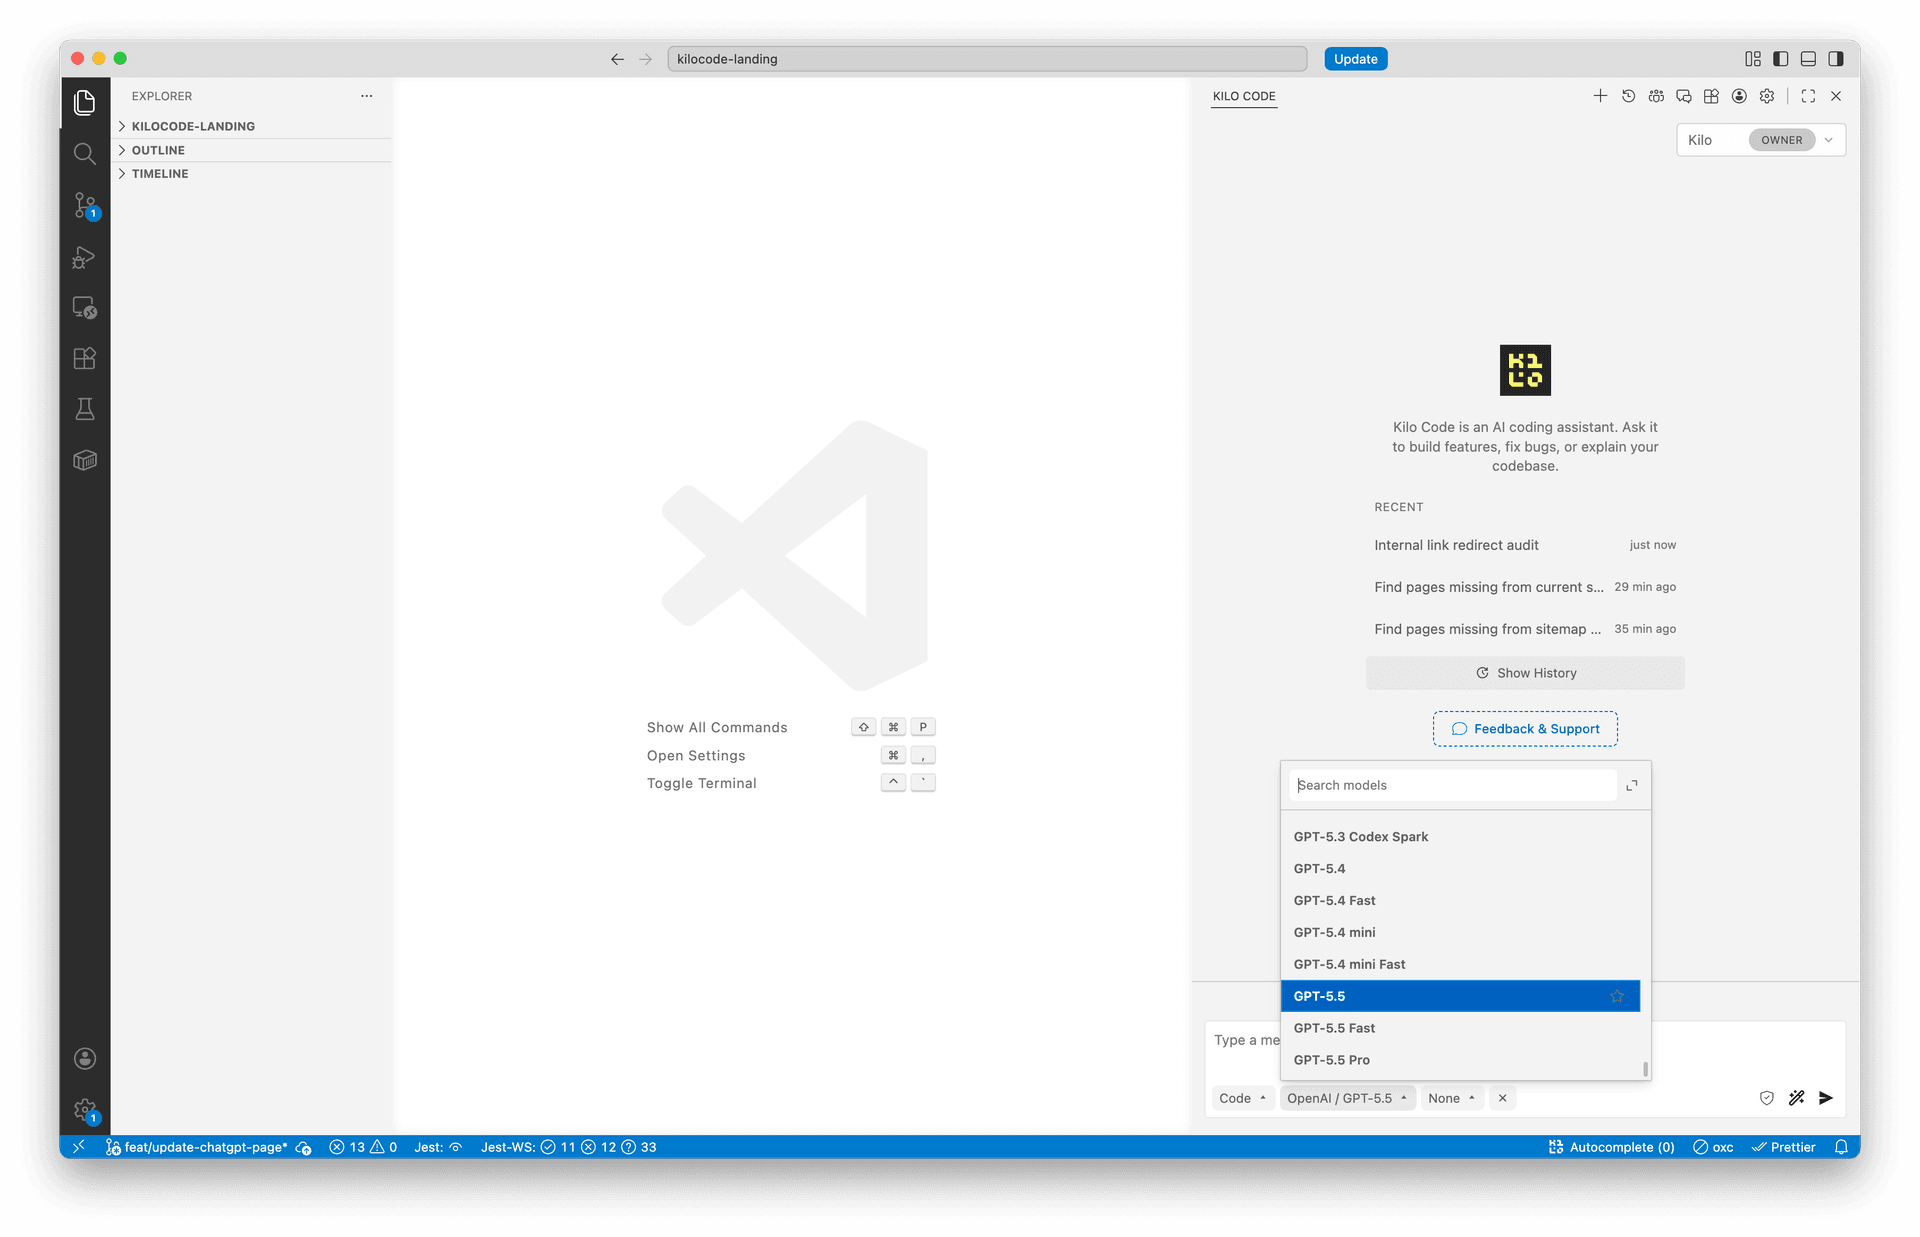Open Source Control view with one pending change
The height and width of the screenshot is (1237, 1920).
point(85,205)
